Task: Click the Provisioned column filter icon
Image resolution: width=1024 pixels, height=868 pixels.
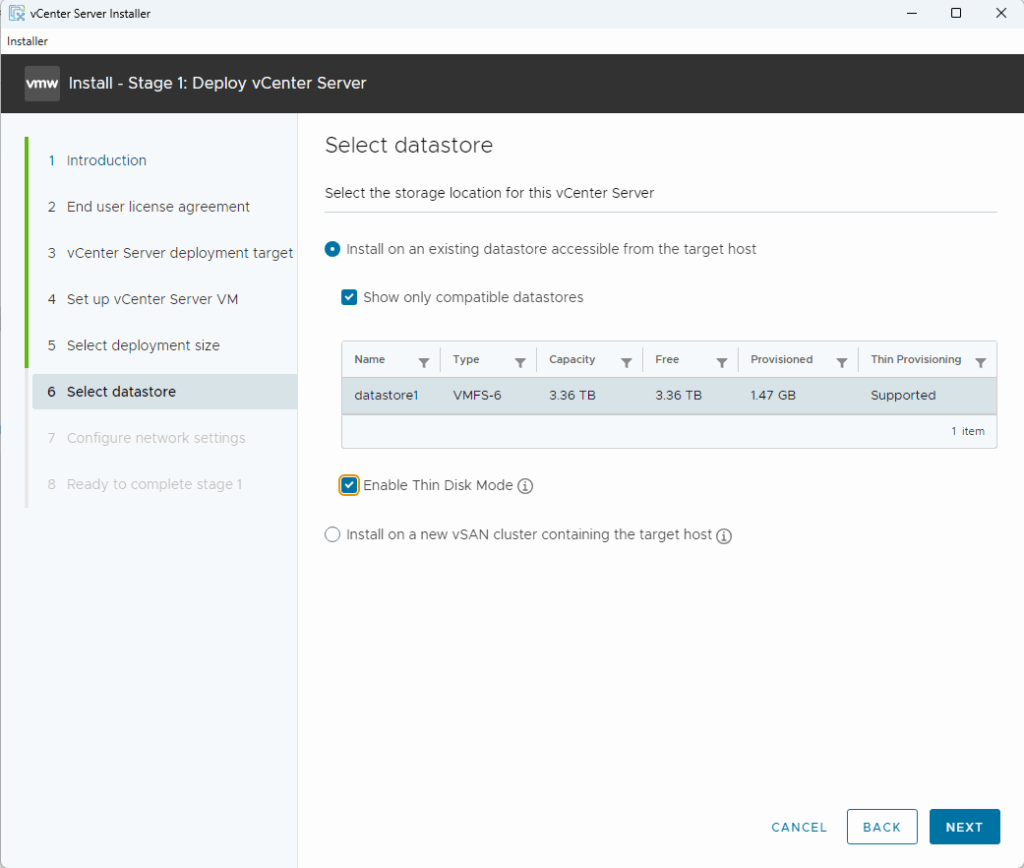Action: pos(842,363)
